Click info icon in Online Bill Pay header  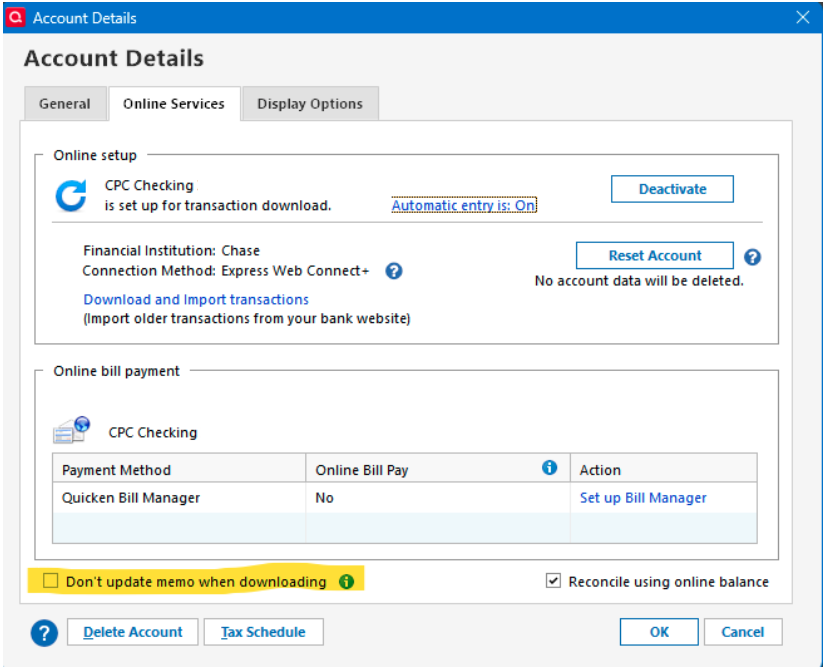(549, 468)
